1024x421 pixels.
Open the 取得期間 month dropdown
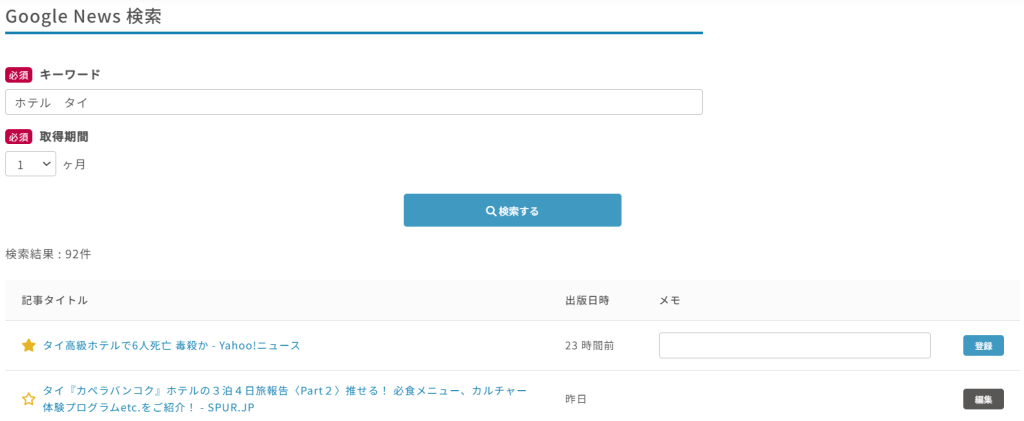[30, 164]
